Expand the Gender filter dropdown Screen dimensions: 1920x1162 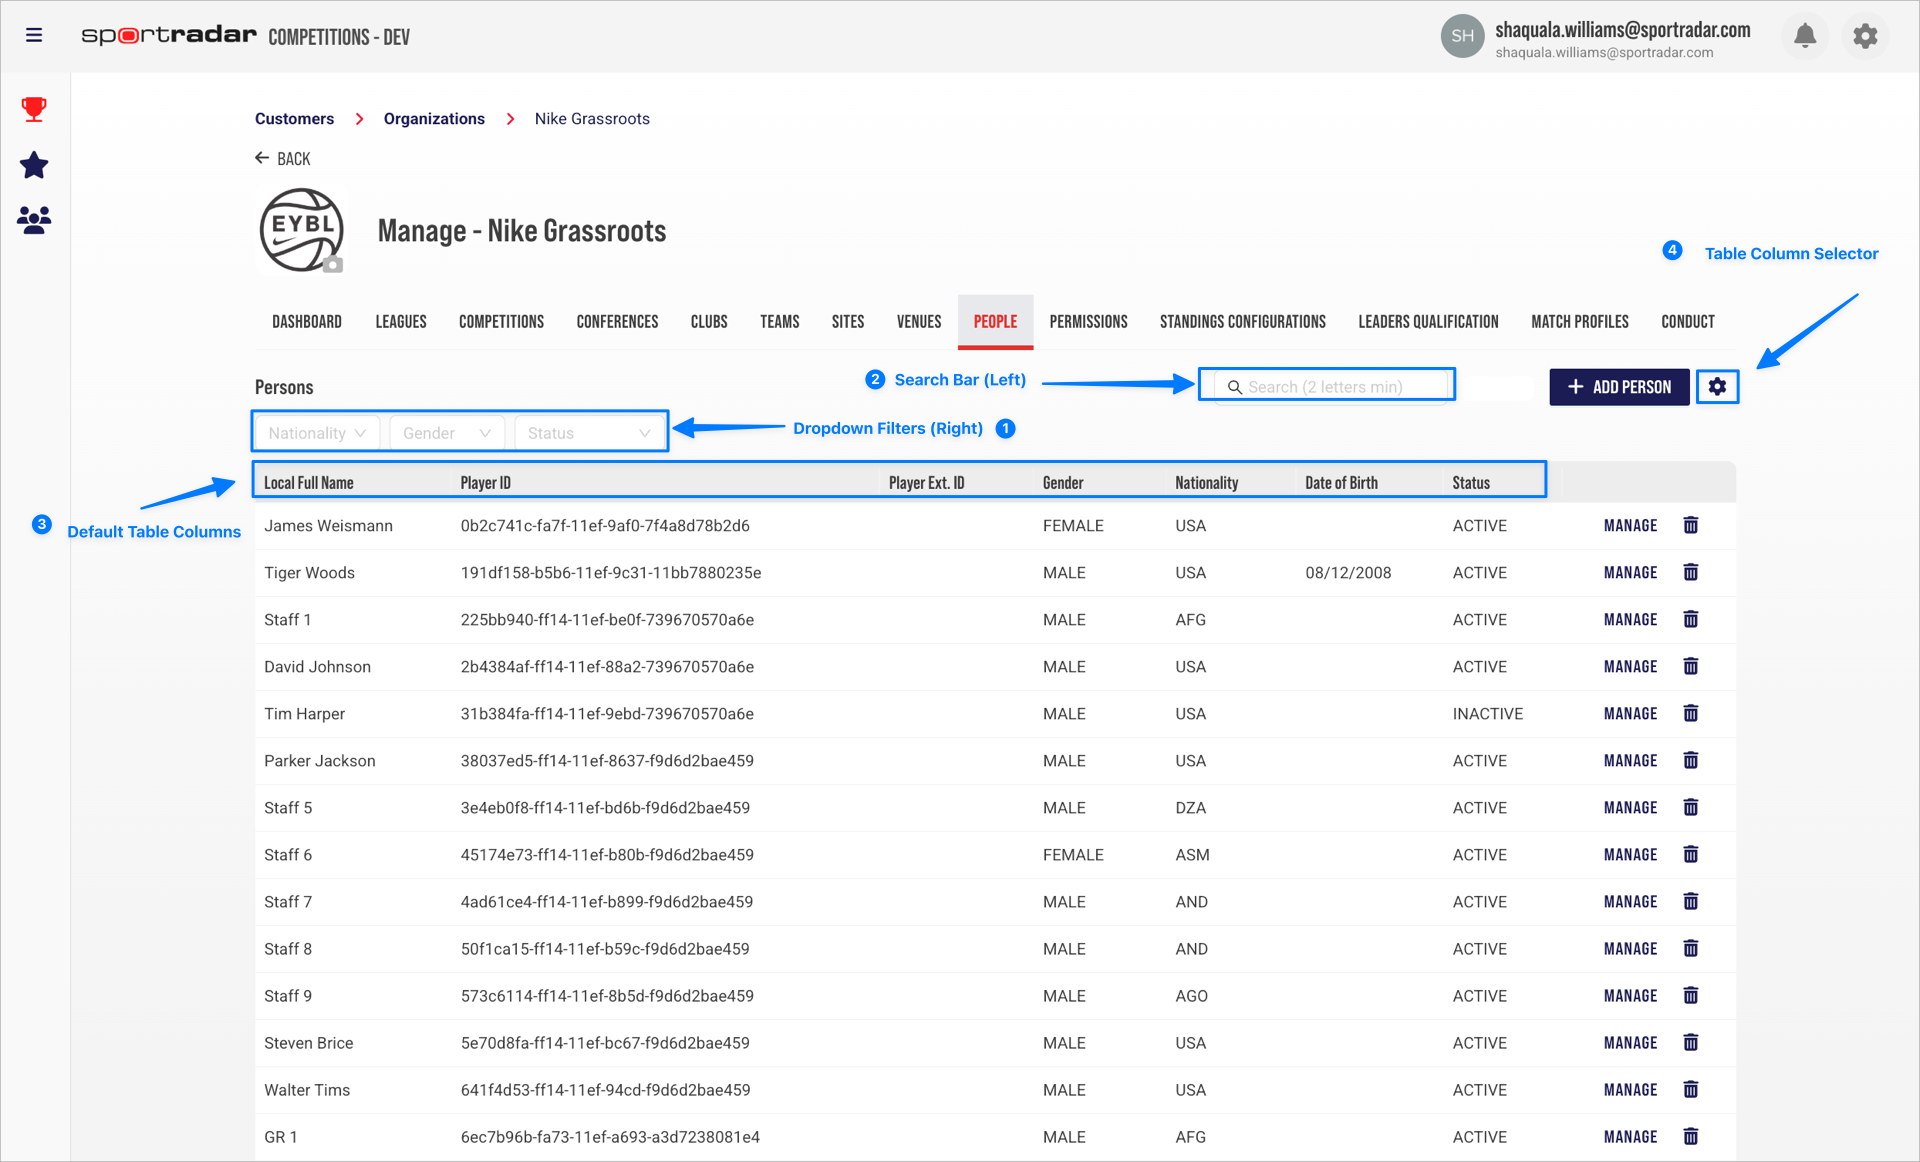(446, 433)
